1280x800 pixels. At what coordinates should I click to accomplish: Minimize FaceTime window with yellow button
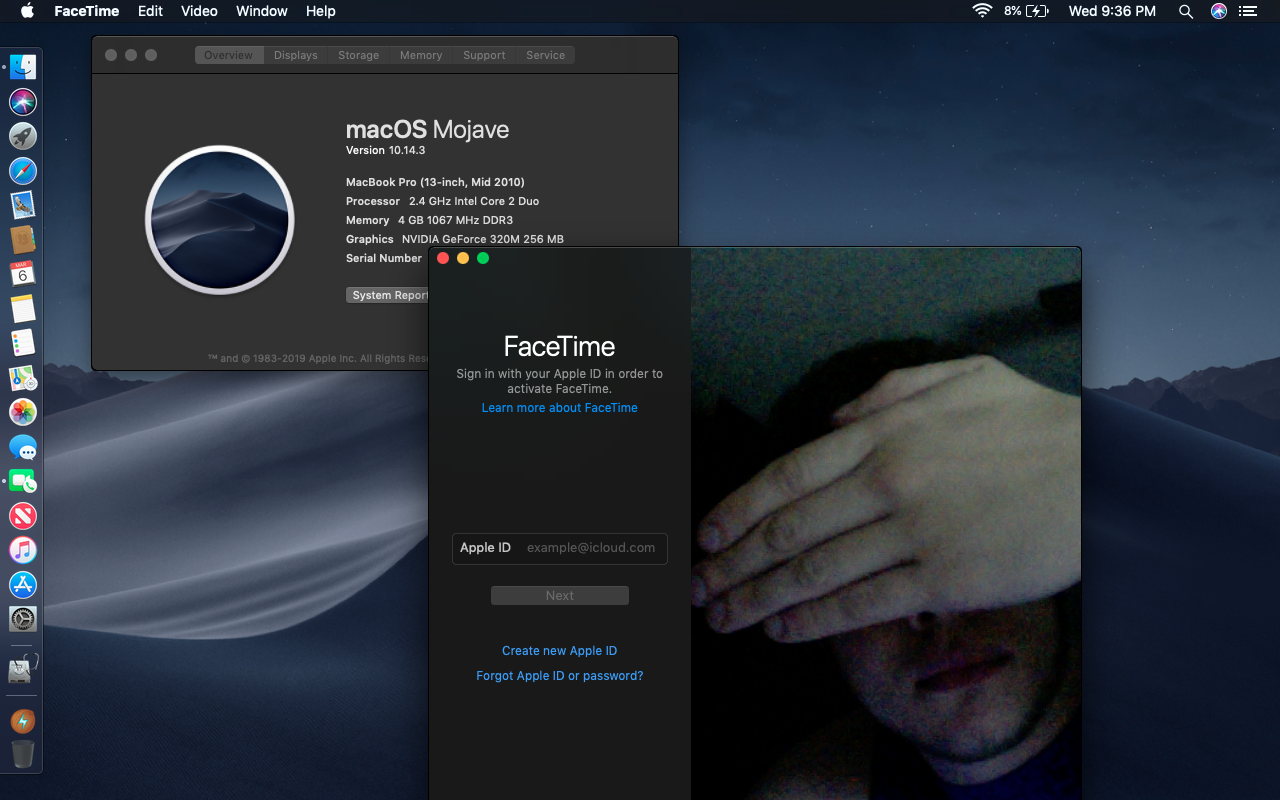pyautogui.click(x=463, y=258)
